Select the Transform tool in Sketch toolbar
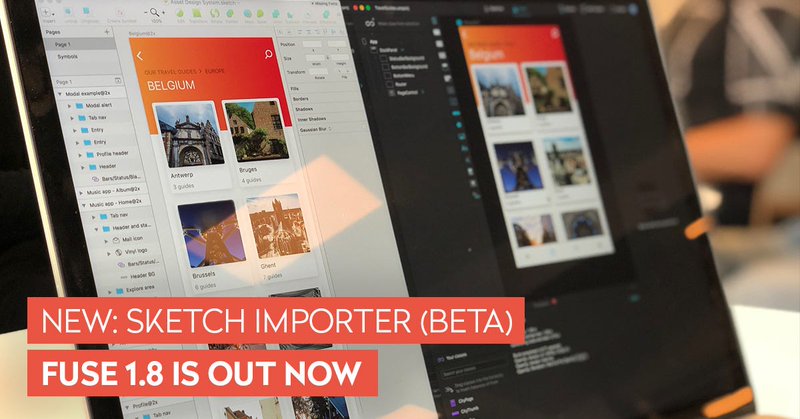This screenshot has height=419, width=800. (196, 14)
